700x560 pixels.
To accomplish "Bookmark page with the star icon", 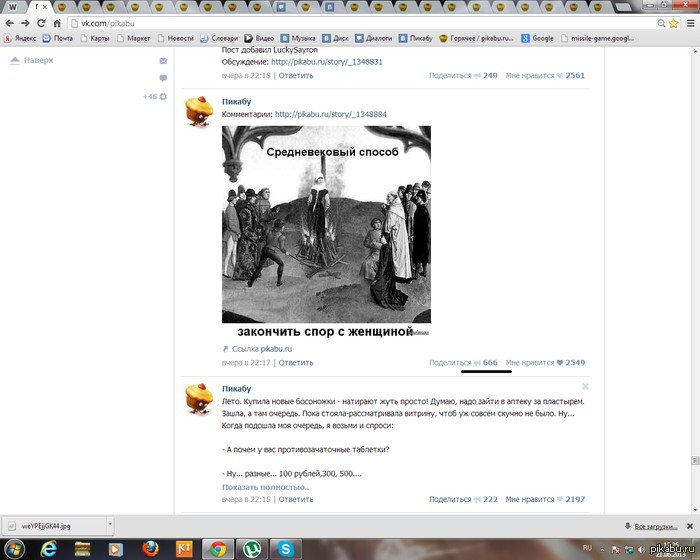I will [x=674, y=23].
